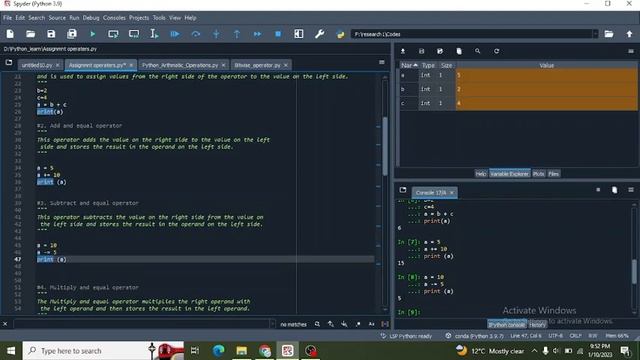Expand find text history dropdown
The image size is (640, 360).
(x=272, y=324)
